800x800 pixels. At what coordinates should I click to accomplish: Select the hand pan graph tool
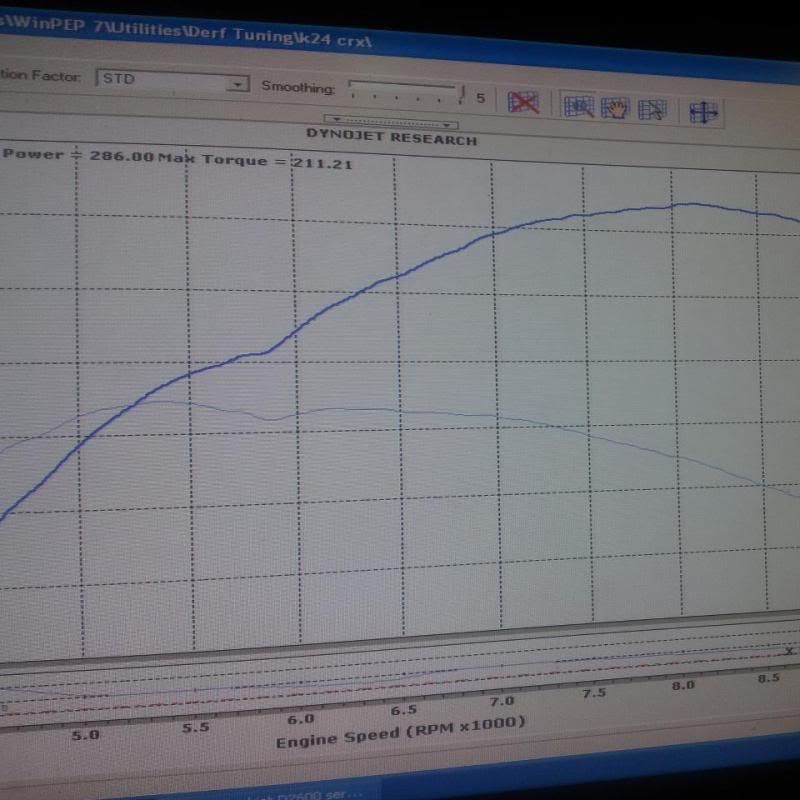pyautogui.click(x=615, y=108)
